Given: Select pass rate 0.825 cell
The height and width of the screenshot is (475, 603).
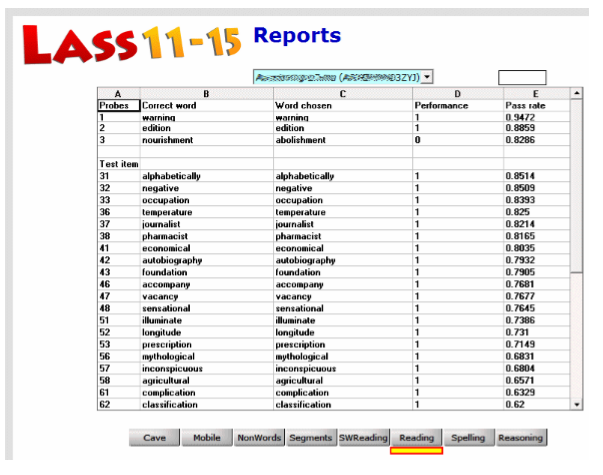Looking at the screenshot, I should (536, 212).
